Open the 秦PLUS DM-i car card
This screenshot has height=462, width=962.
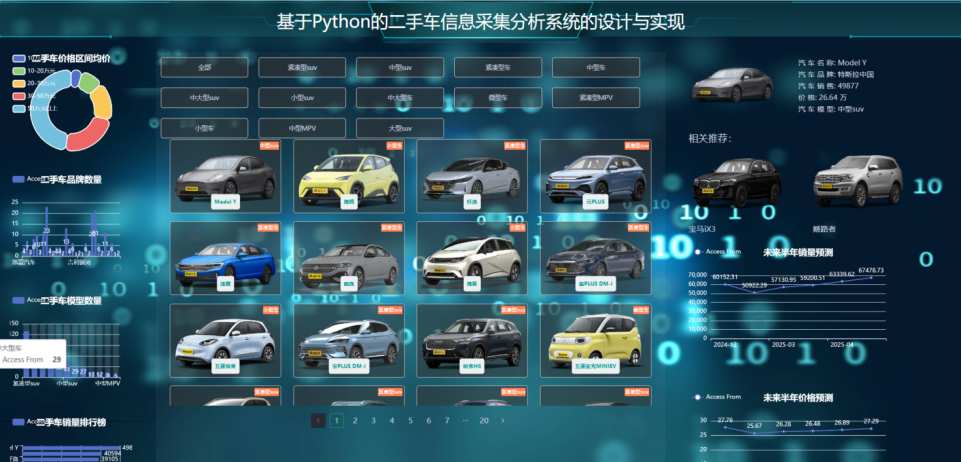coord(596,258)
